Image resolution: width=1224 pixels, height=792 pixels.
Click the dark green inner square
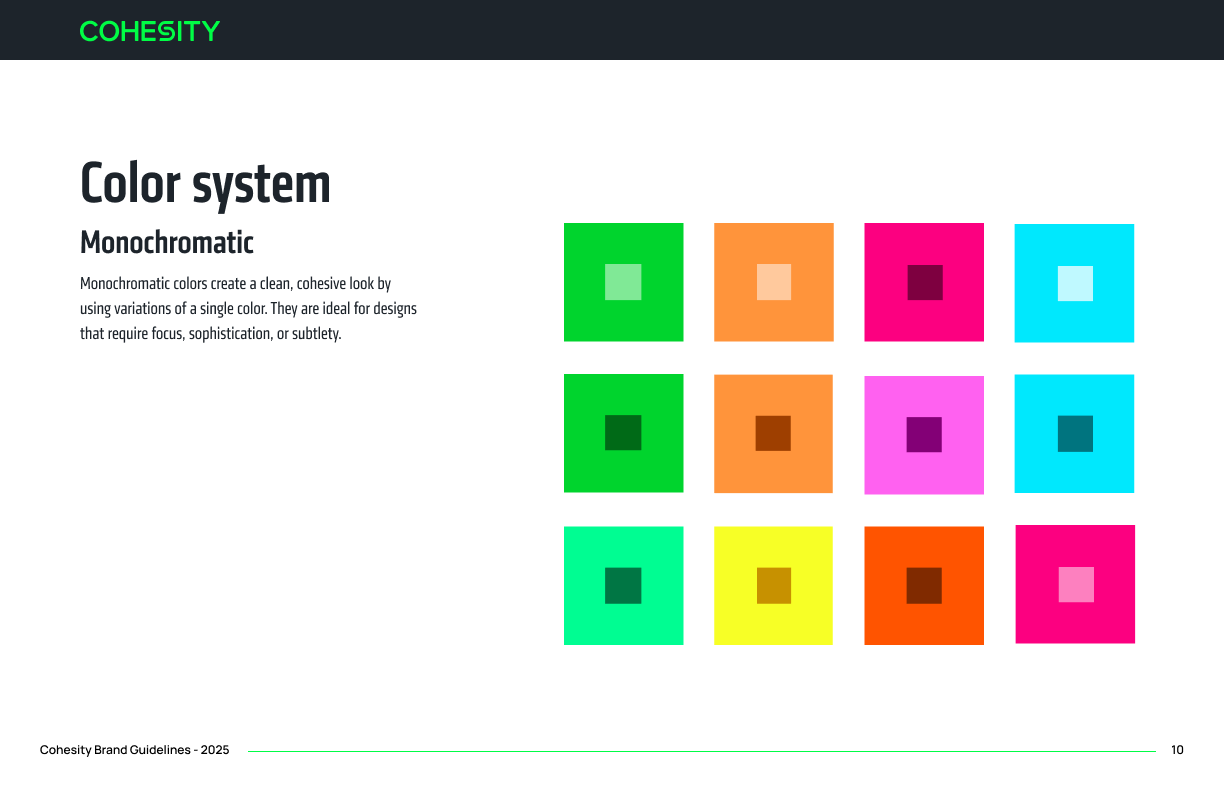[x=623, y=433]
